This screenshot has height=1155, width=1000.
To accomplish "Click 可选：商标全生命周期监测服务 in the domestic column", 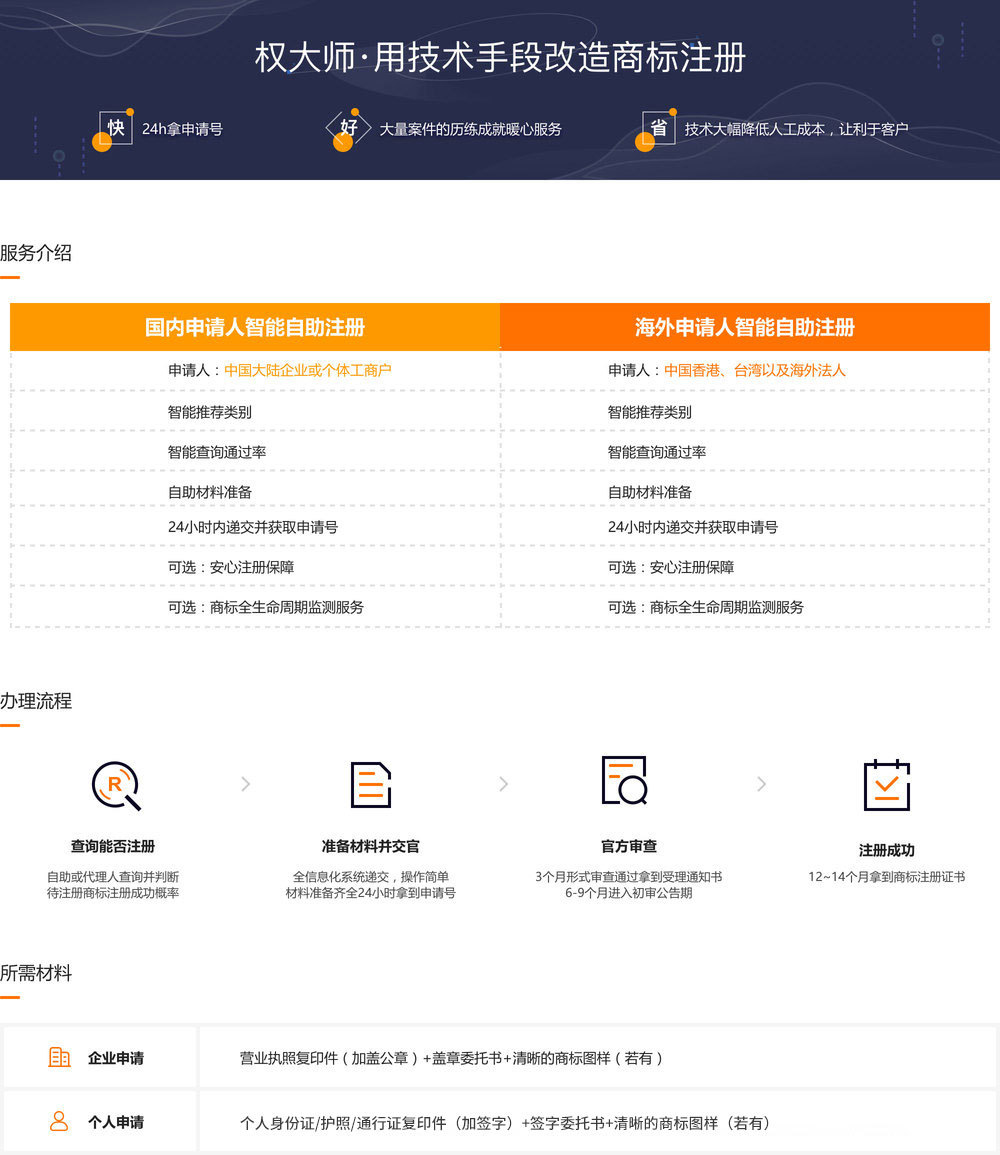I will coord(266,607).
